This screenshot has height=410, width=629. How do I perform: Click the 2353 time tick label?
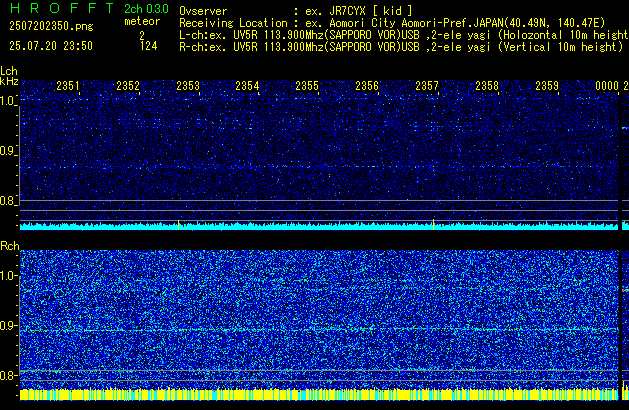(x=188, y=86)
